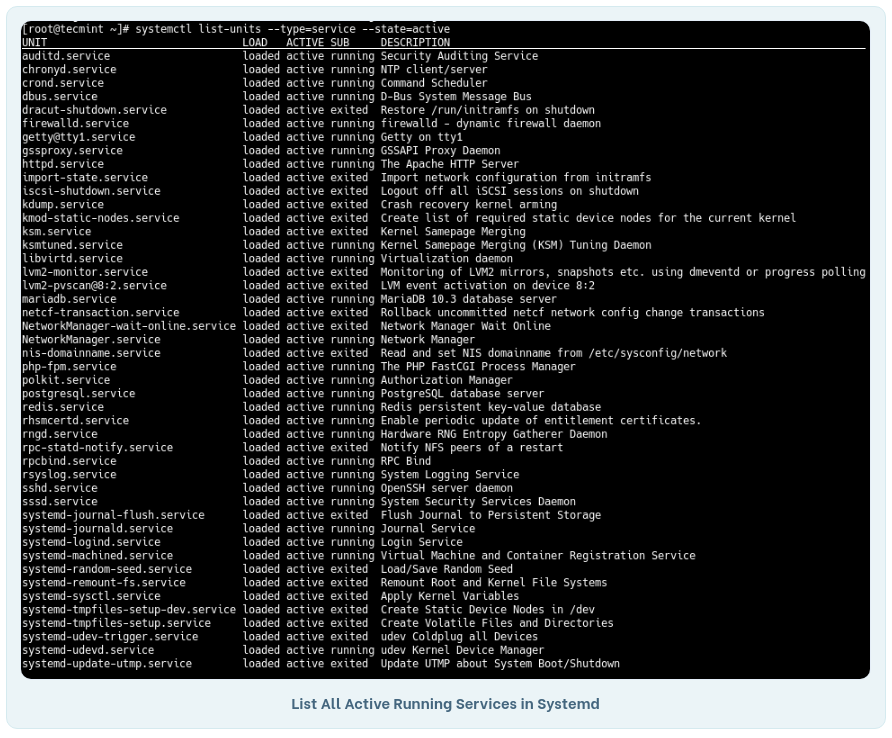Select firewalld.service unit name
892x738 pixels.
tap(75, 123)
